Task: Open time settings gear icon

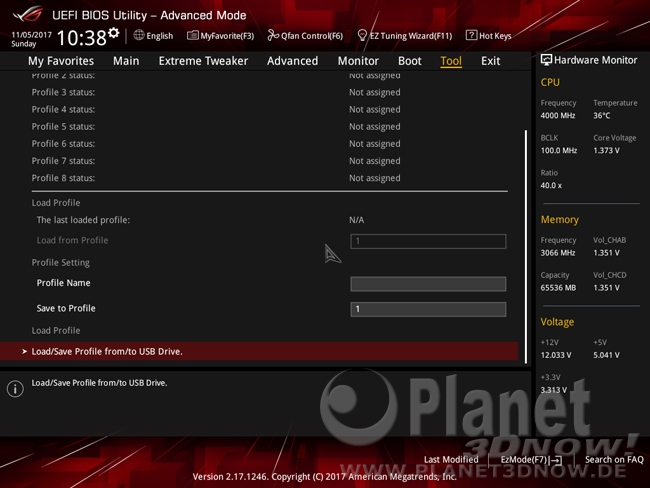Action: [114, 33]
